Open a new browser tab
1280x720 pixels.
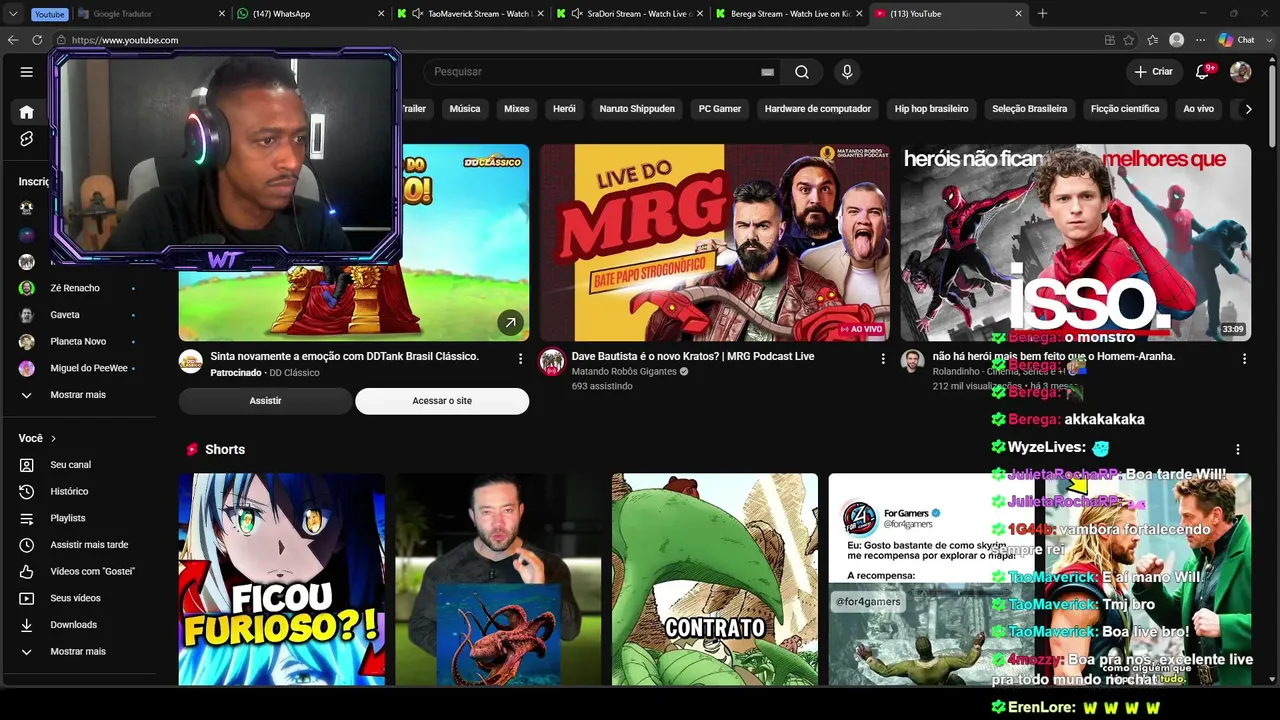click(x=1042, y=14)
